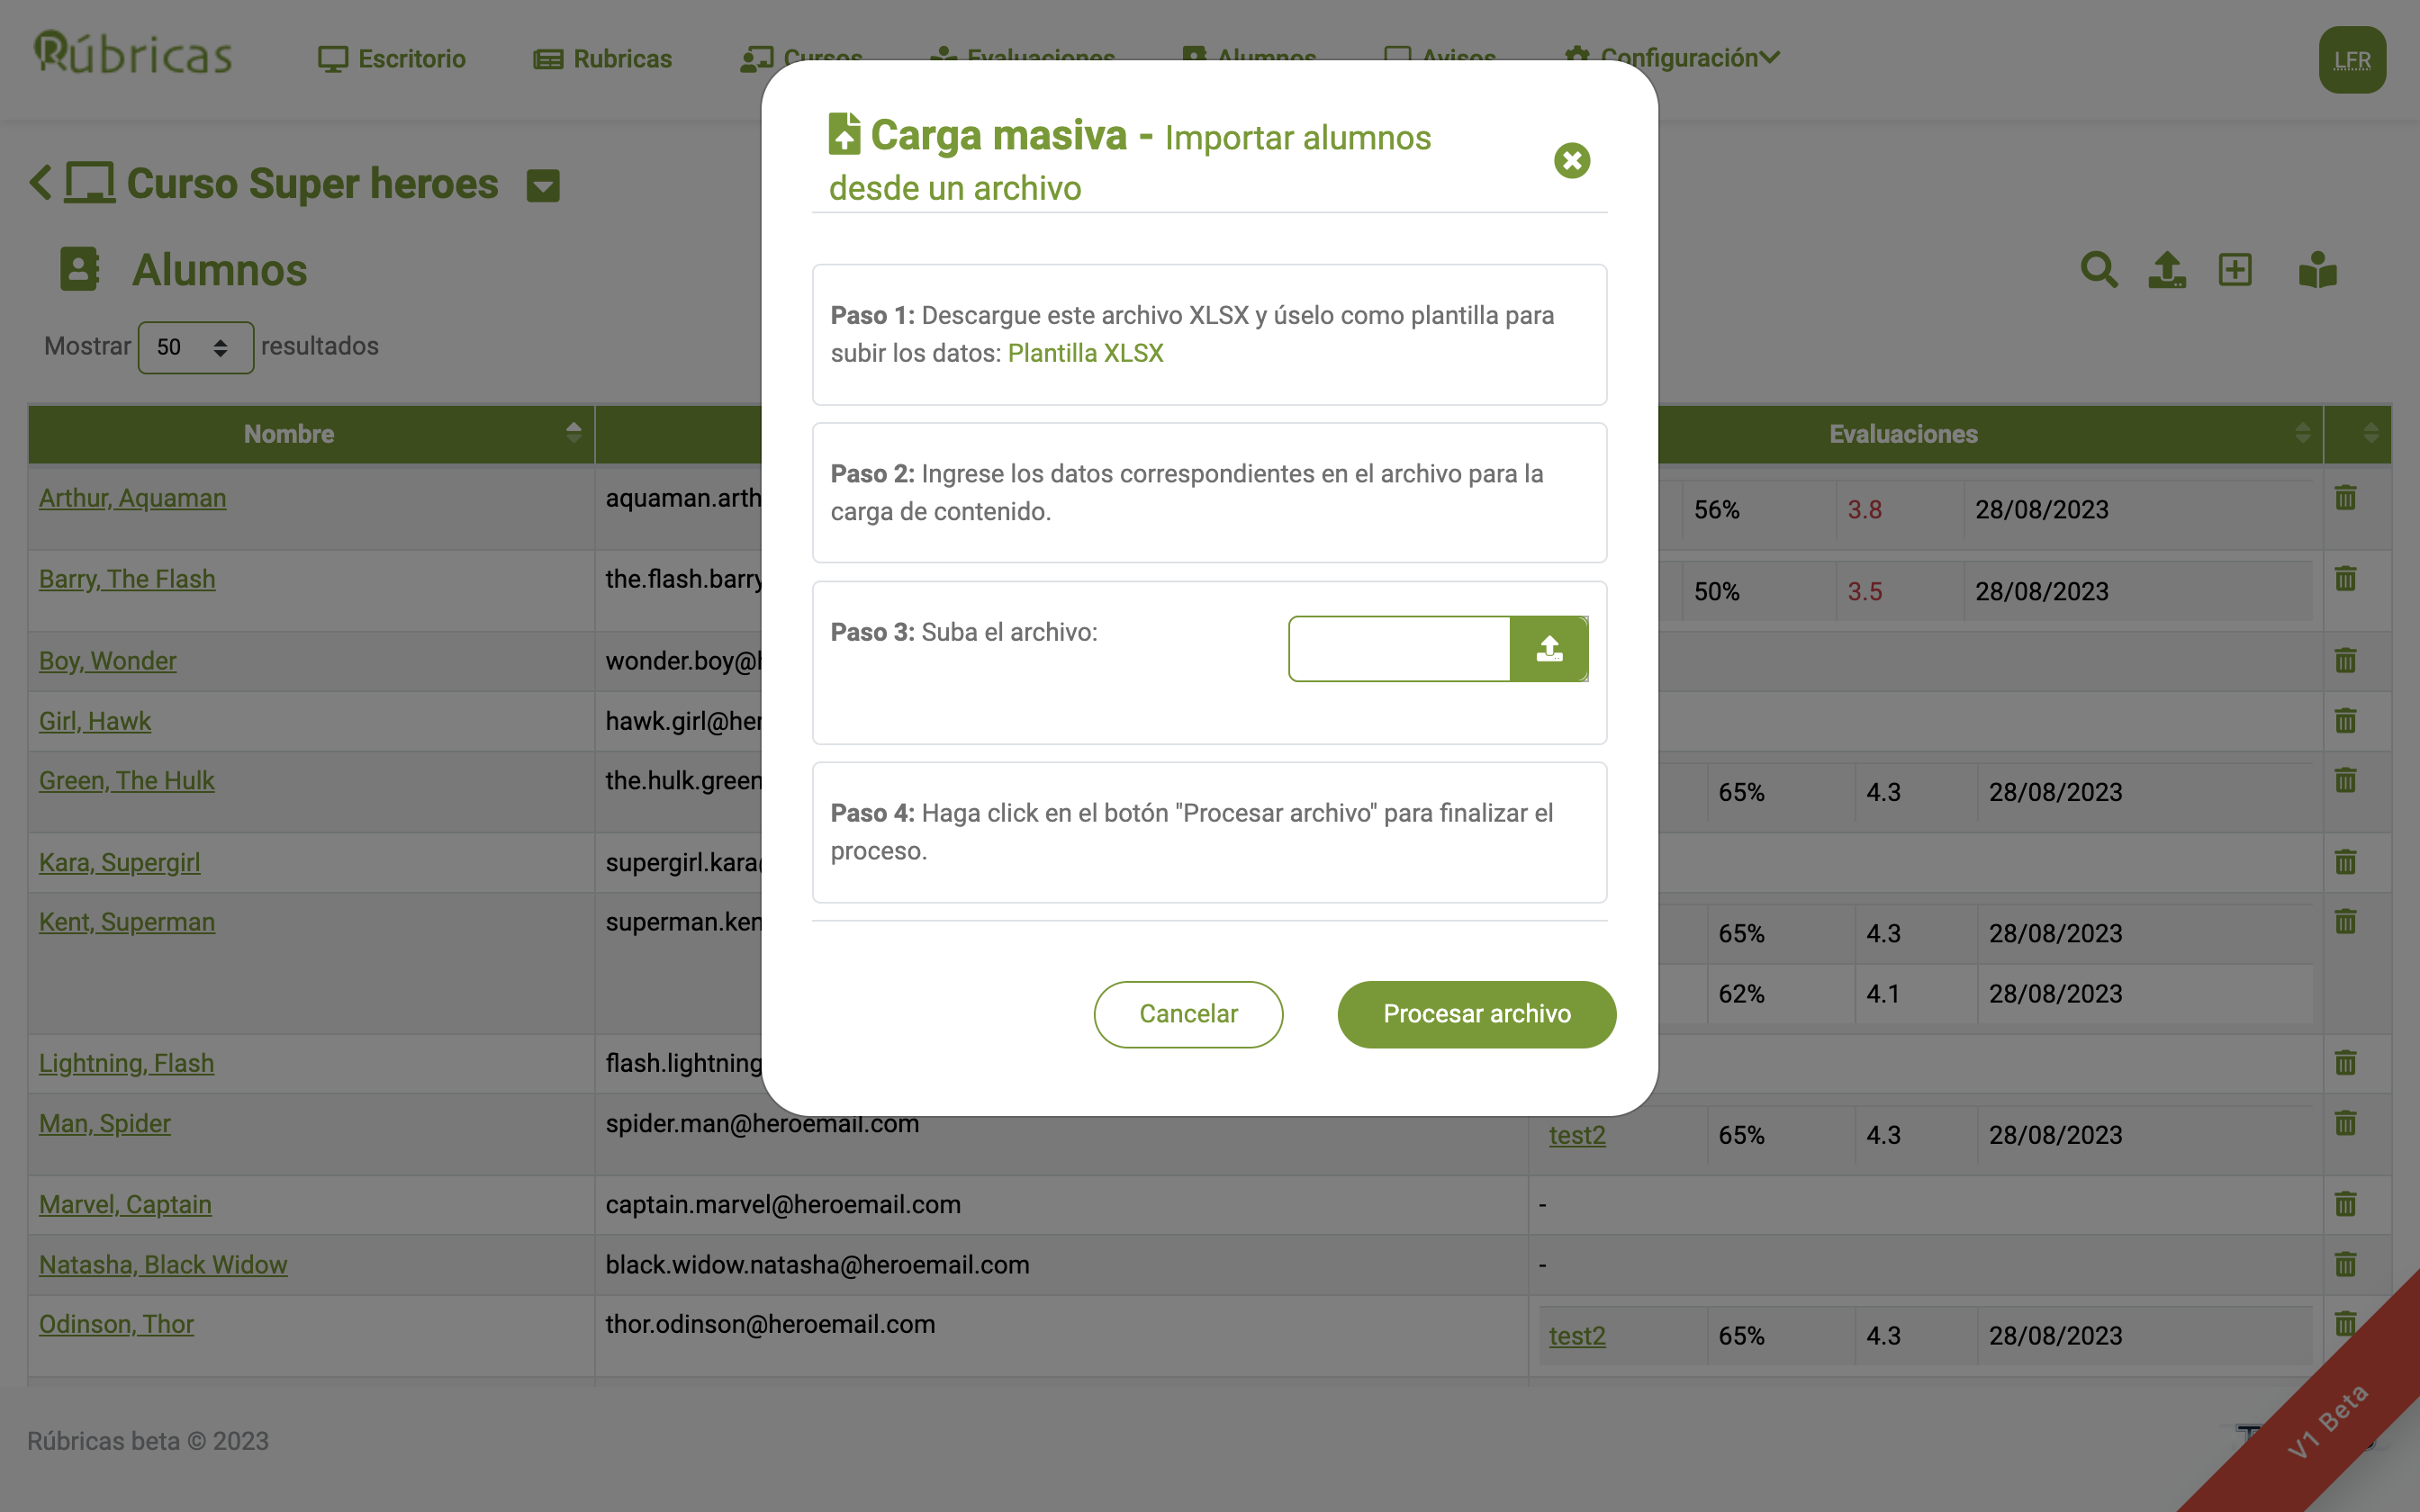Click the student reading icon in Alumnos toolbar

[2317, 270]
